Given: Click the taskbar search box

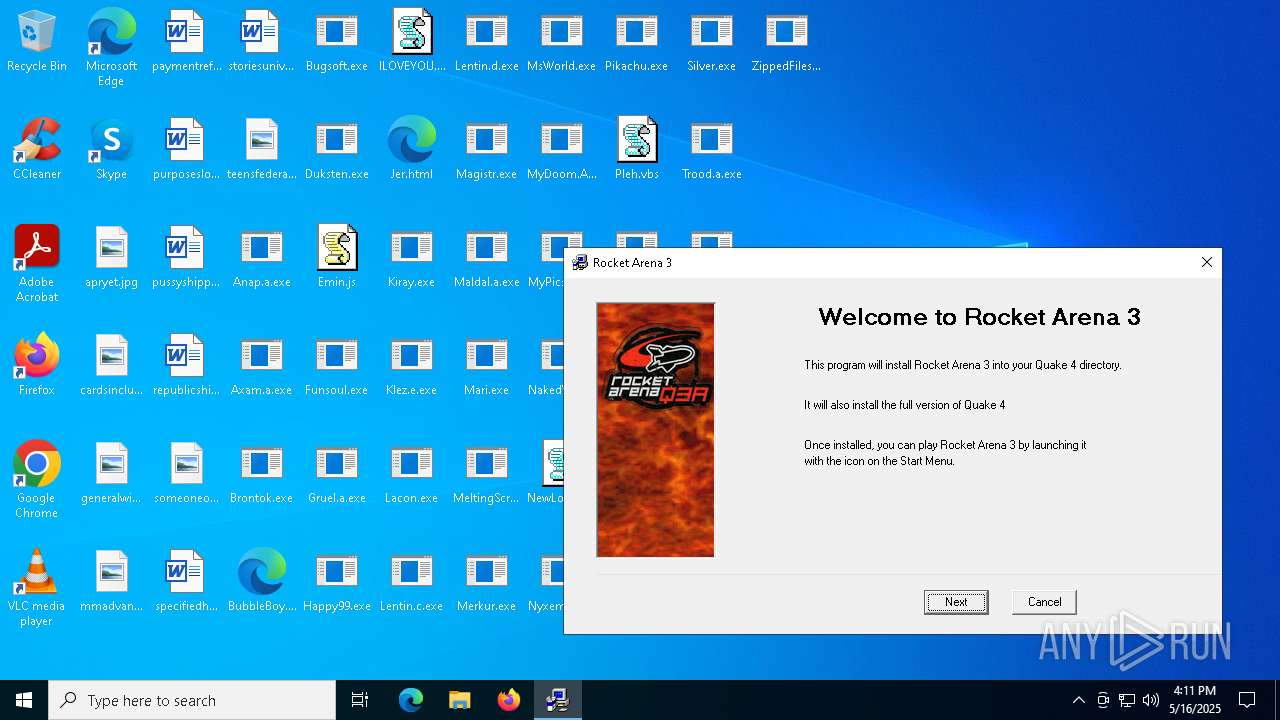Looking at the screenshot, I should click(x=192, y=700).
